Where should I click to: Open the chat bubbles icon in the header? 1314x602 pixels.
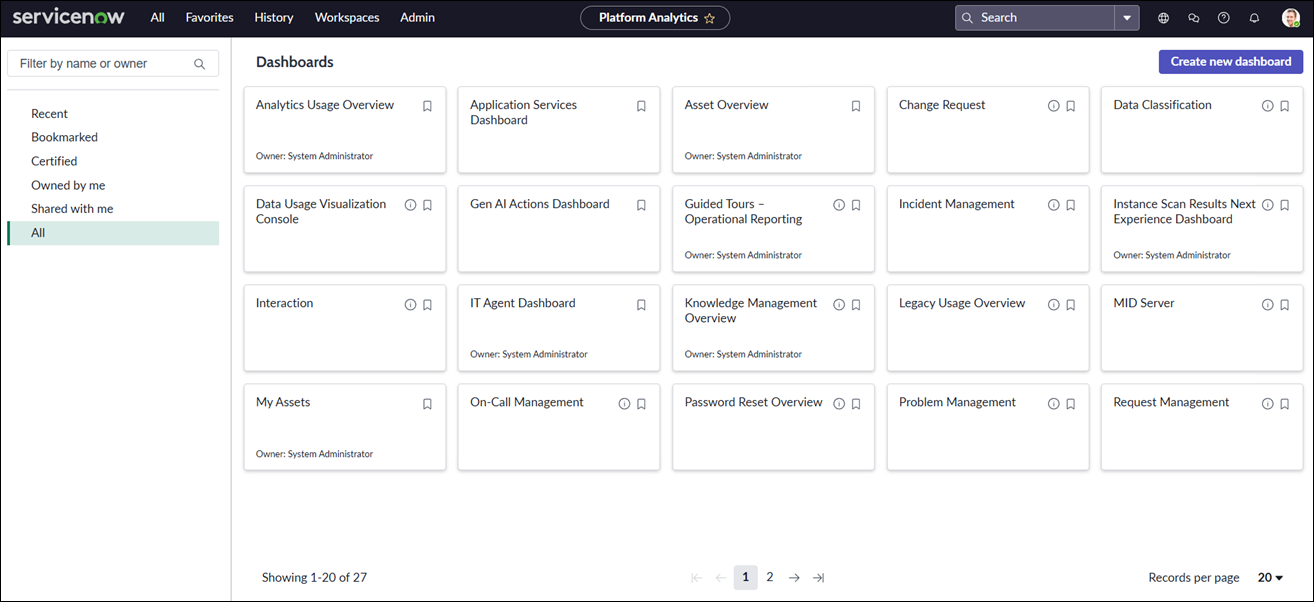pyautogui.click(x=1193, y=18)
